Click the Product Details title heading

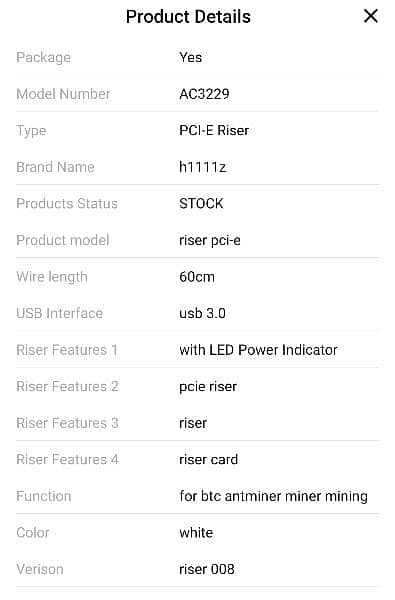pyautogui.click(x=188, y=17)
